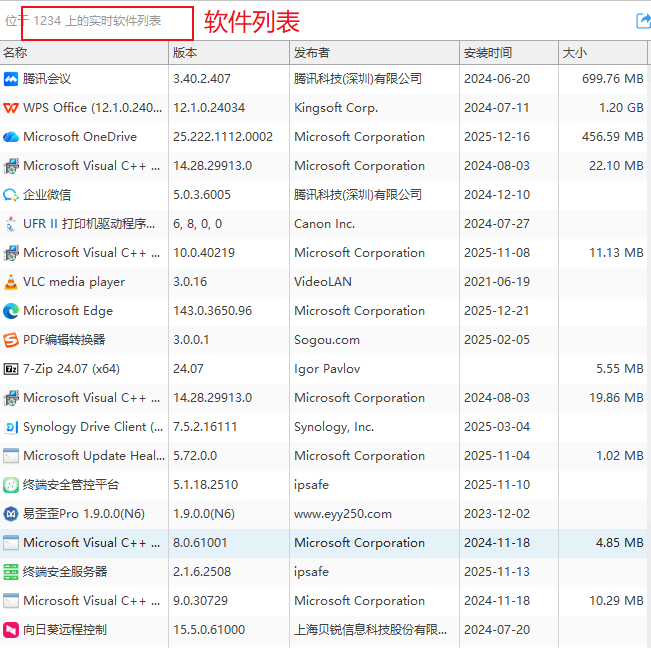Click the Microsoft Edge icon
Image resolution: width=651 pixels, height=648 pixels.
pos(11,311)
